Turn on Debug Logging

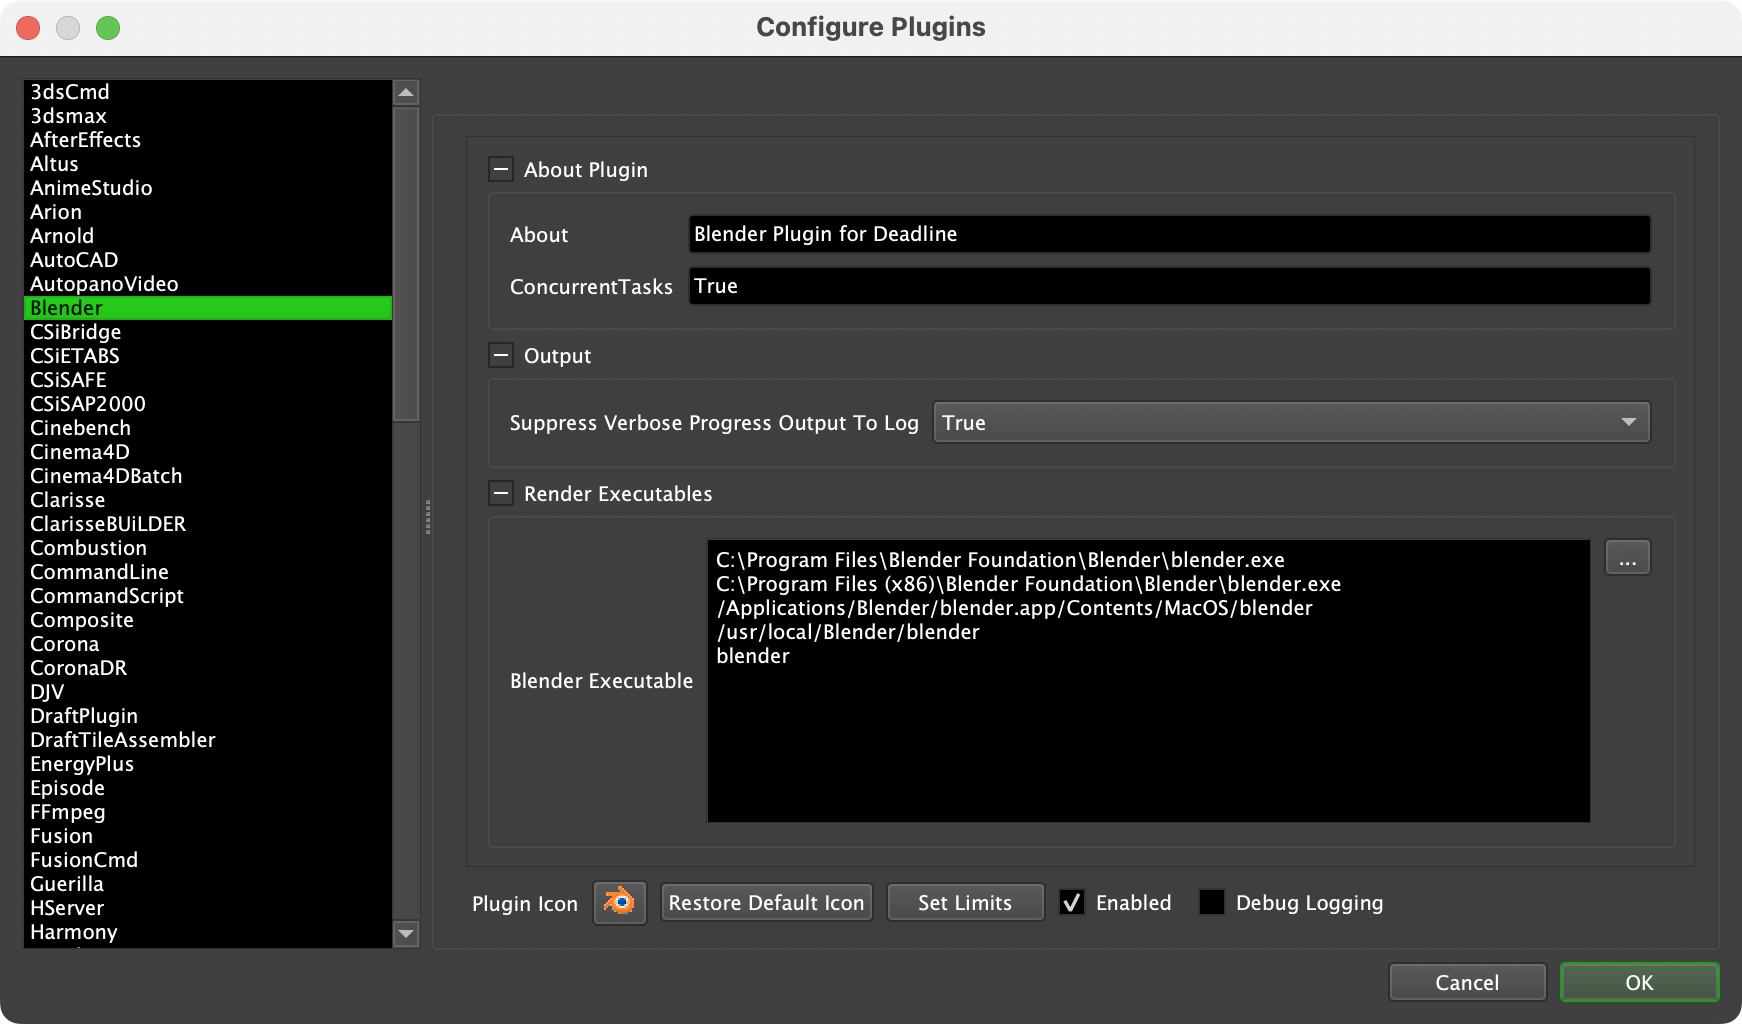[x=1212, y=902]
